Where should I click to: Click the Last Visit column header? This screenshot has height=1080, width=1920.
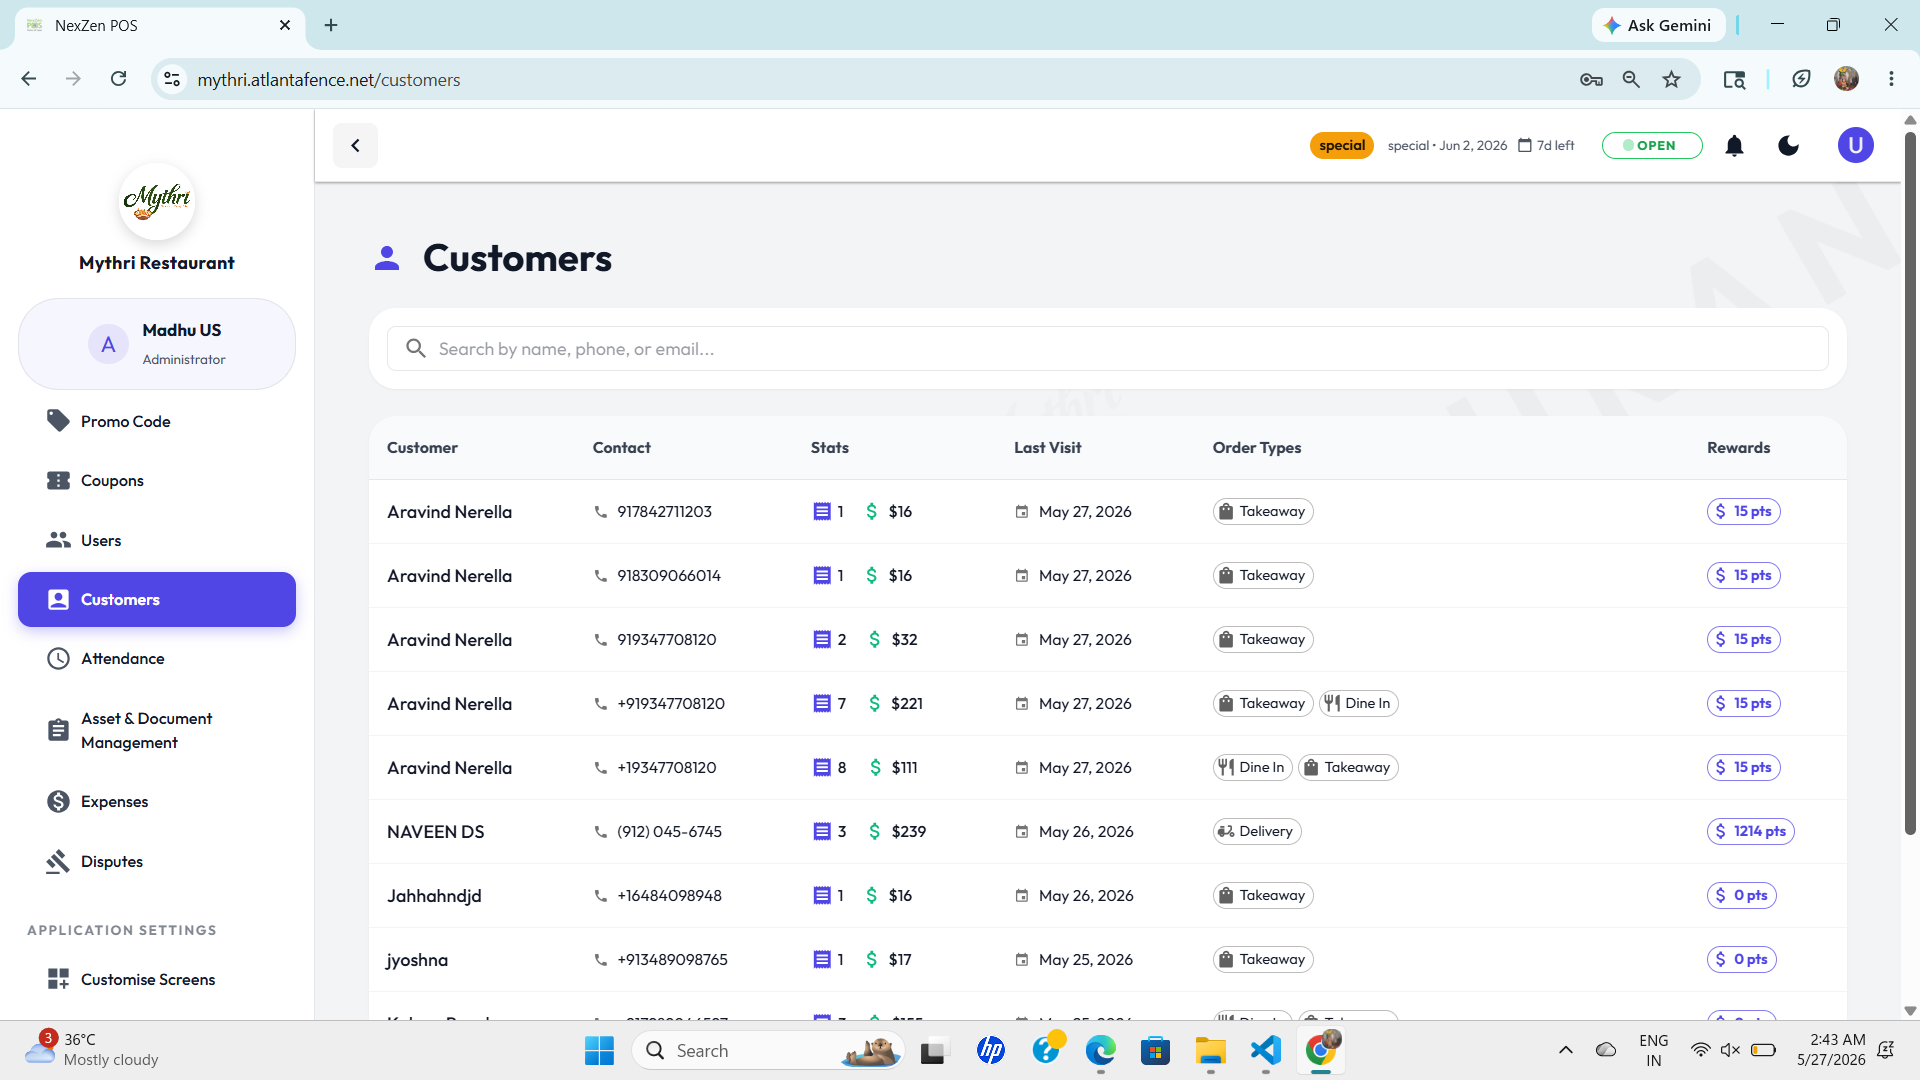(1047, 448)
